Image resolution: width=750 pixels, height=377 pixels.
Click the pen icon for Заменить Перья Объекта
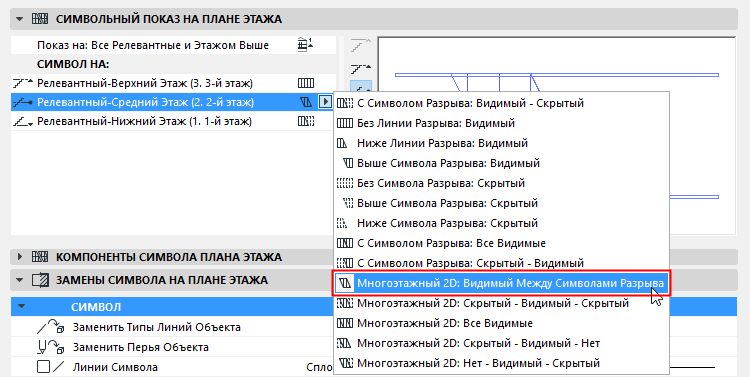[x=51, y=347]
